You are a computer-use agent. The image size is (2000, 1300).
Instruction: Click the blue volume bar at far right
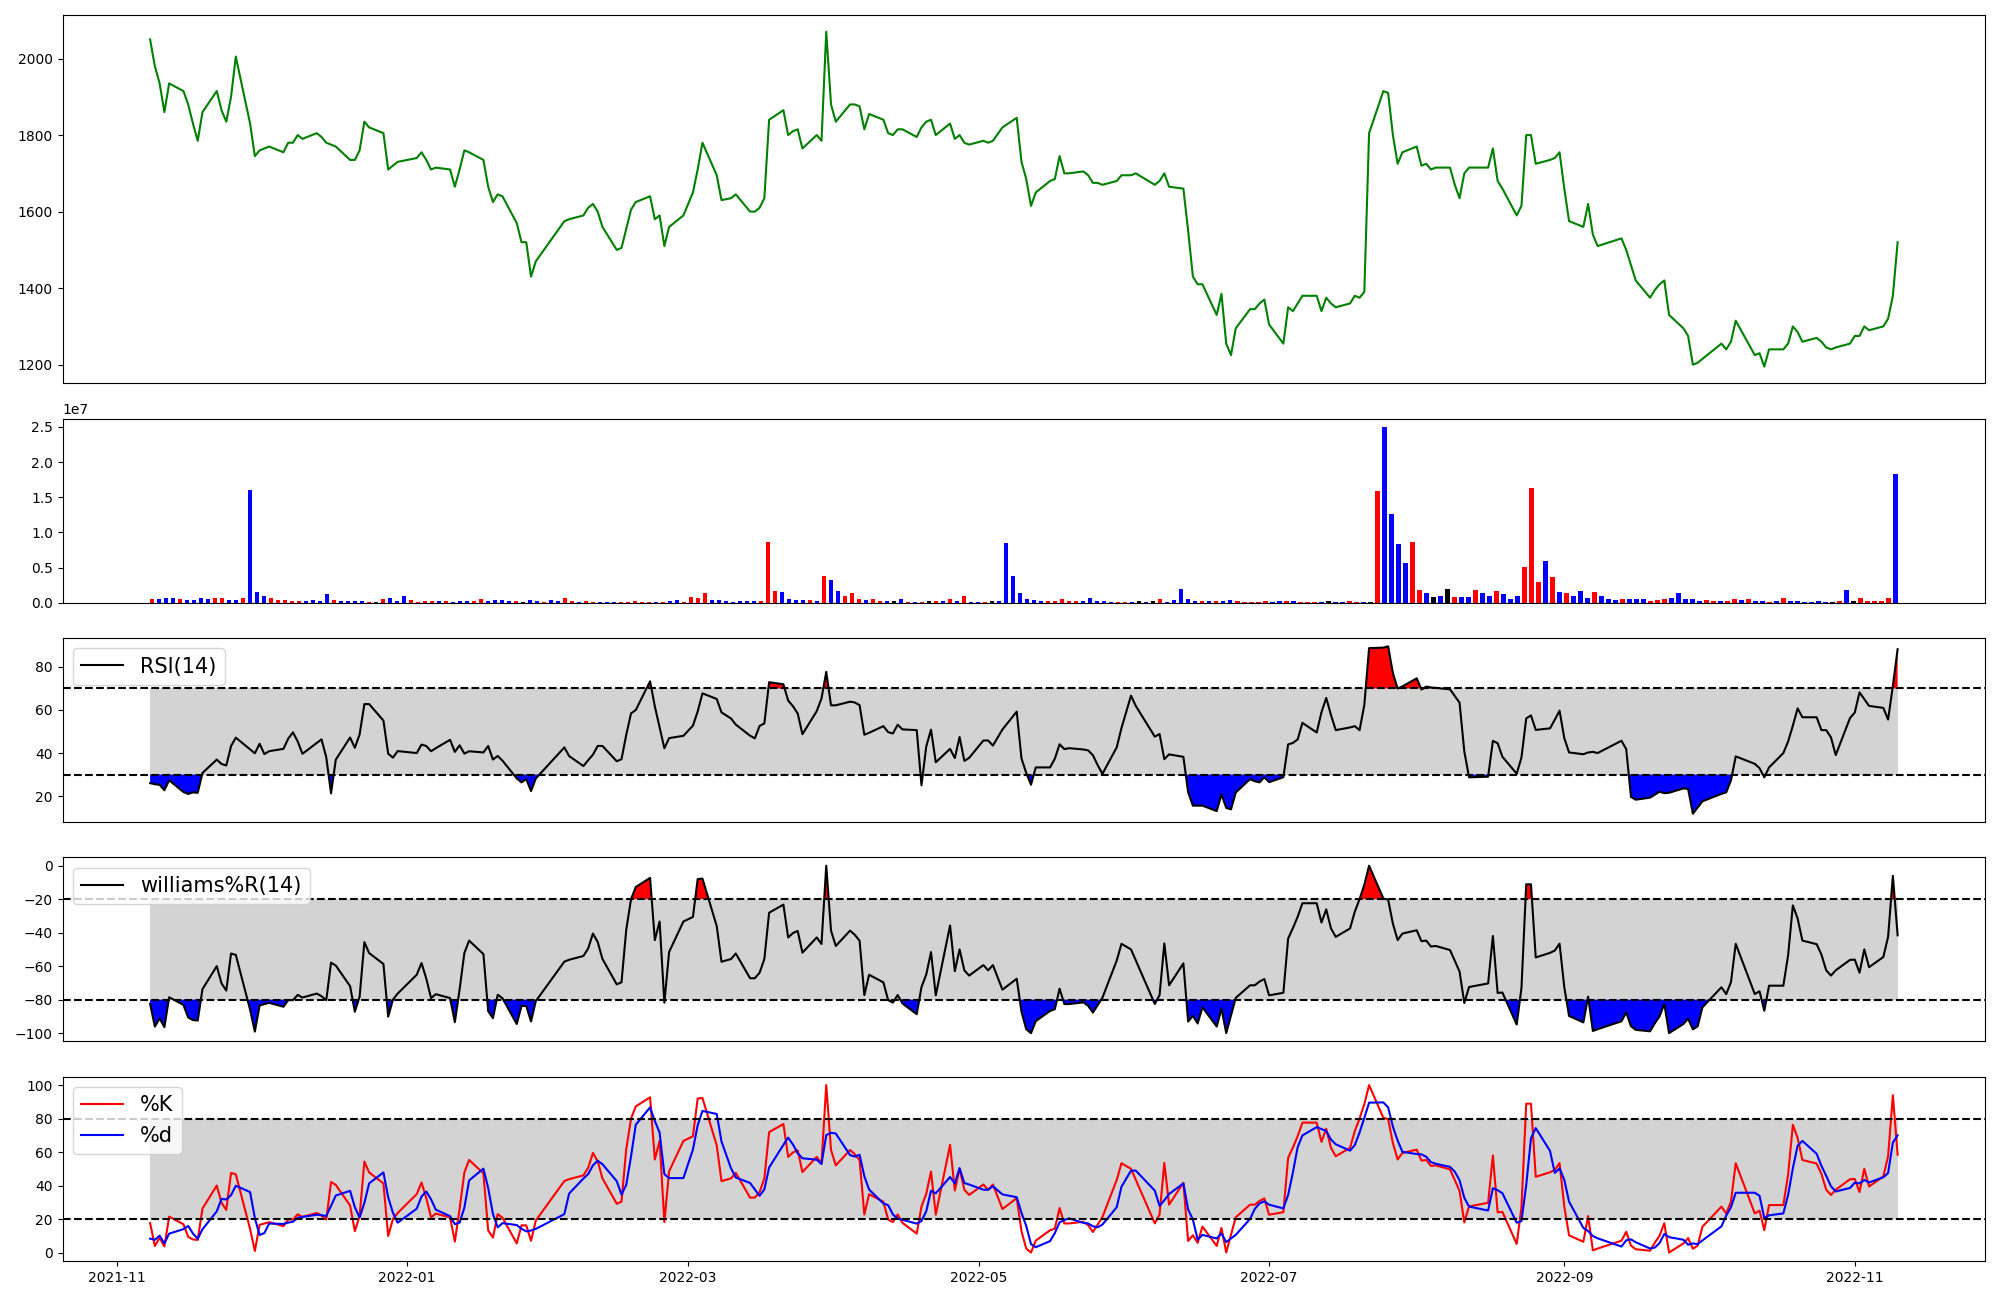click(x=1895, y=540)
